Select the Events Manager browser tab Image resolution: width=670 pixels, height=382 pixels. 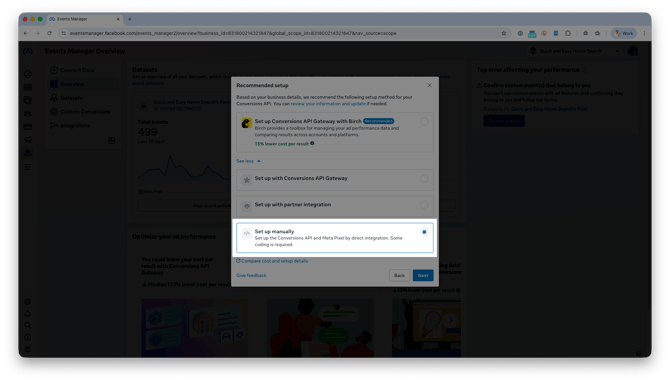(x=84, y=19)
